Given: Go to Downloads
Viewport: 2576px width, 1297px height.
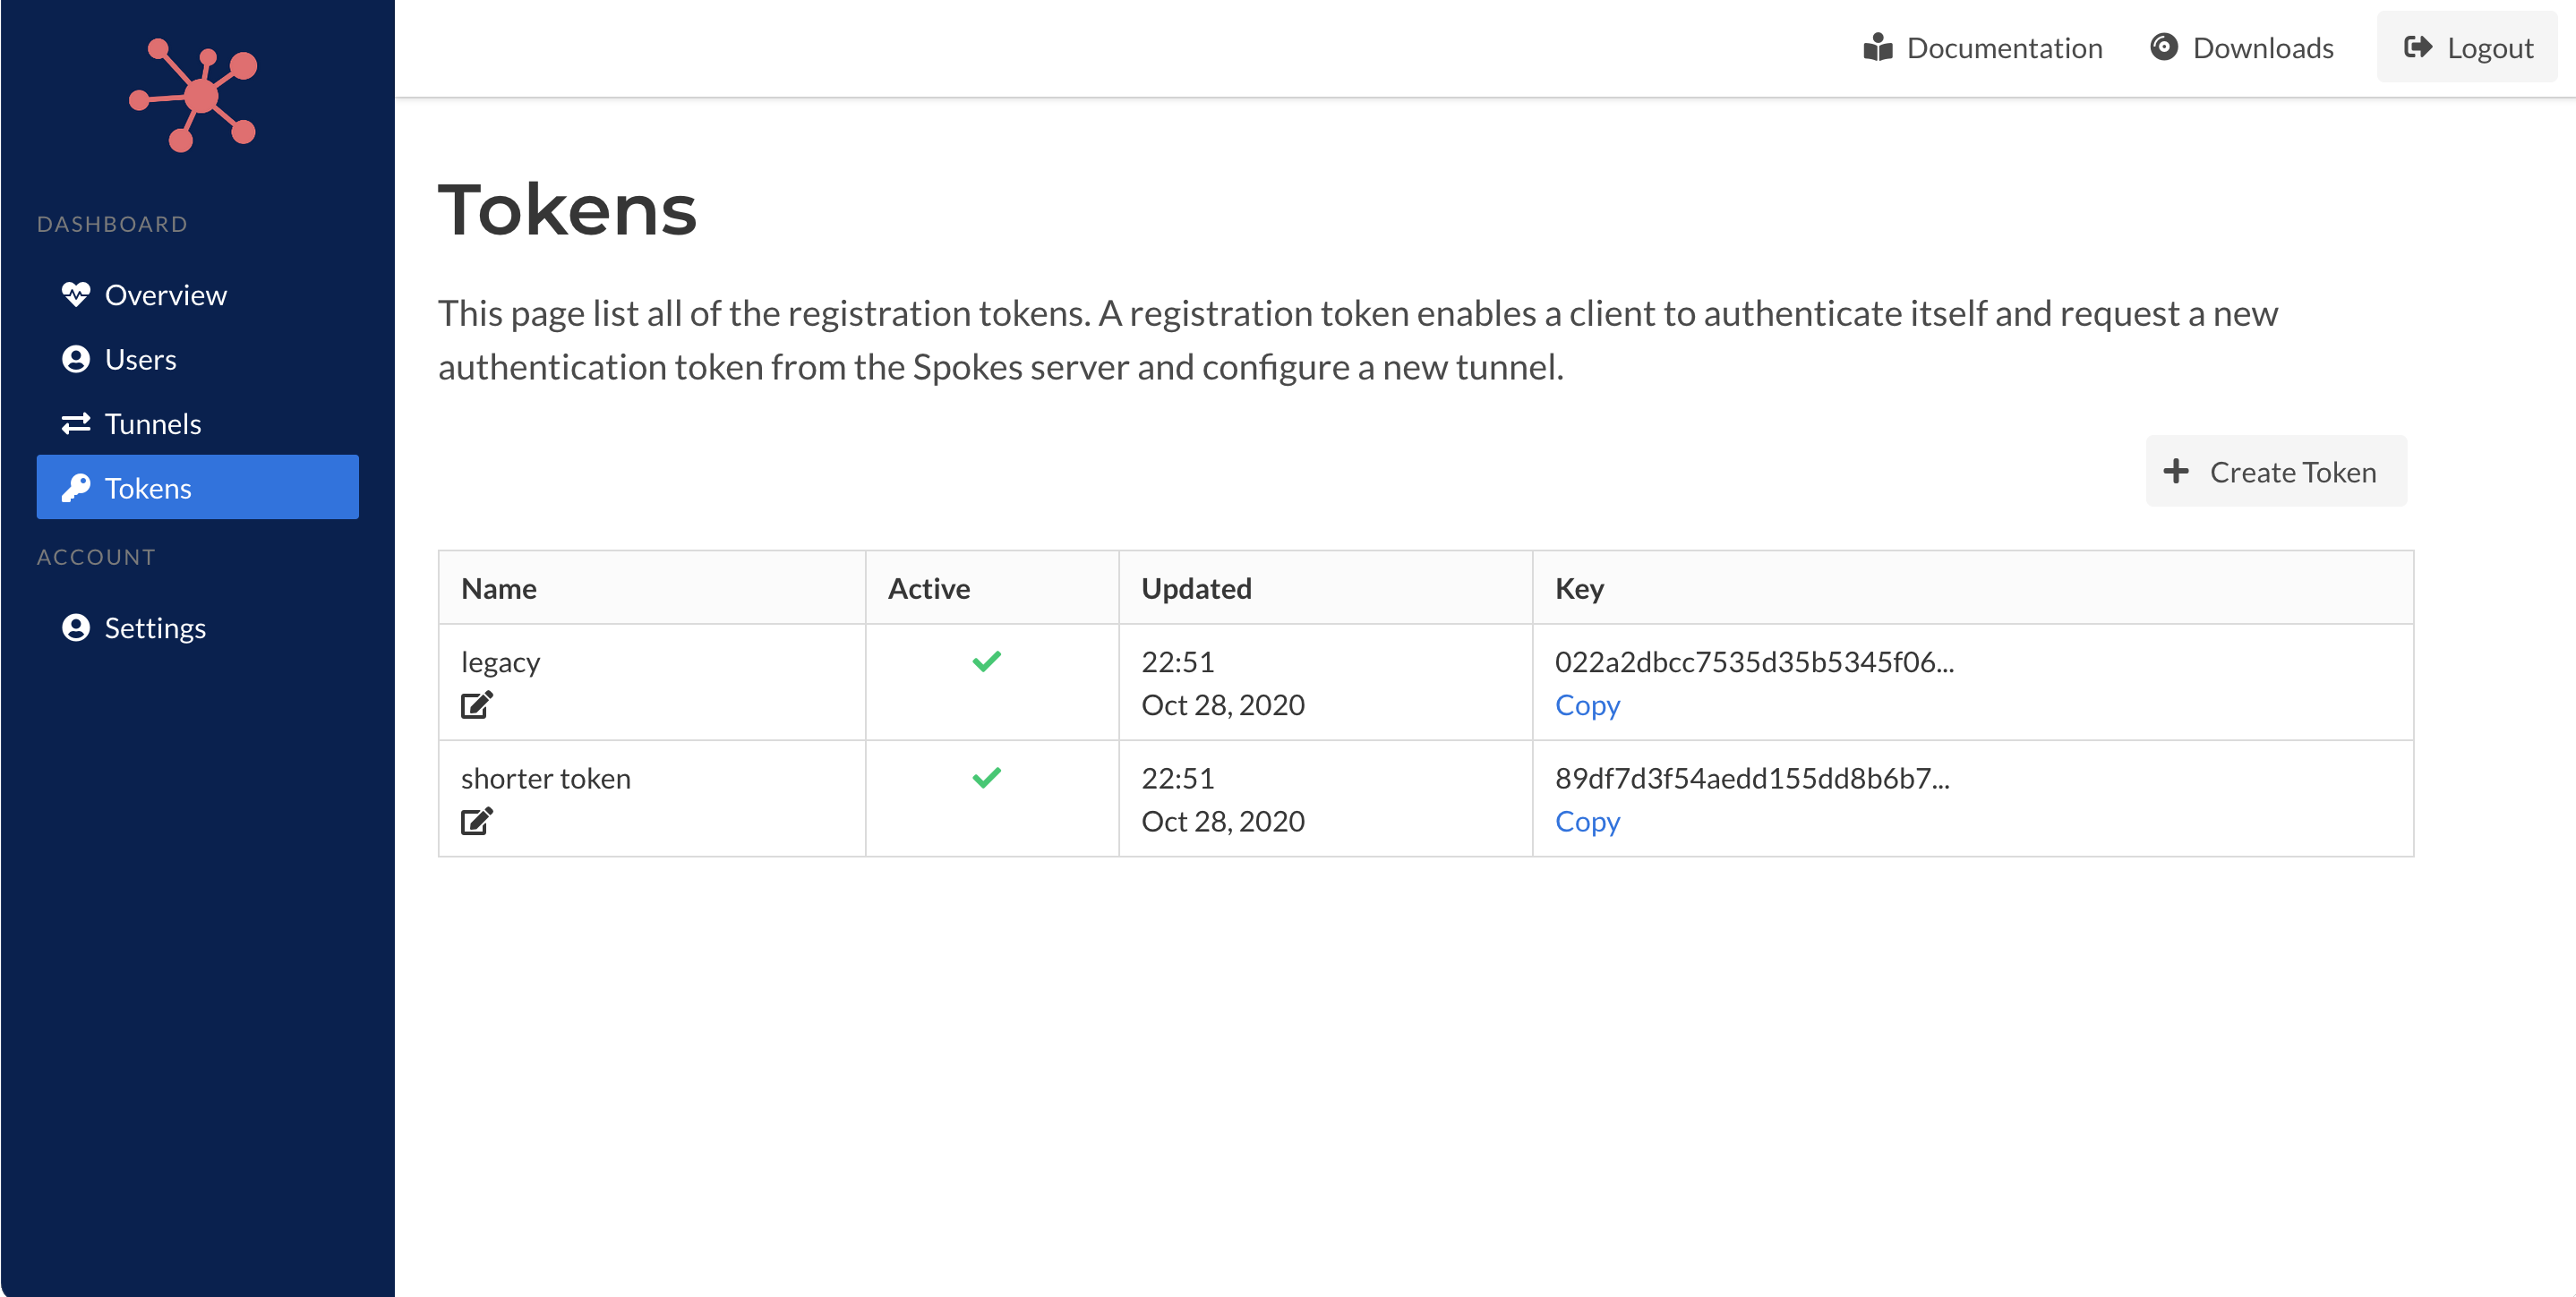Looking at the screenshot, I should (x=2241, y=47).
